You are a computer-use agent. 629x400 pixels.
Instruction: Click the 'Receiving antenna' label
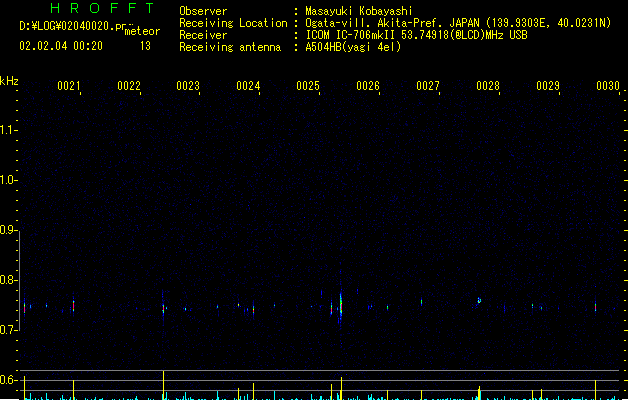coord(230,47)
